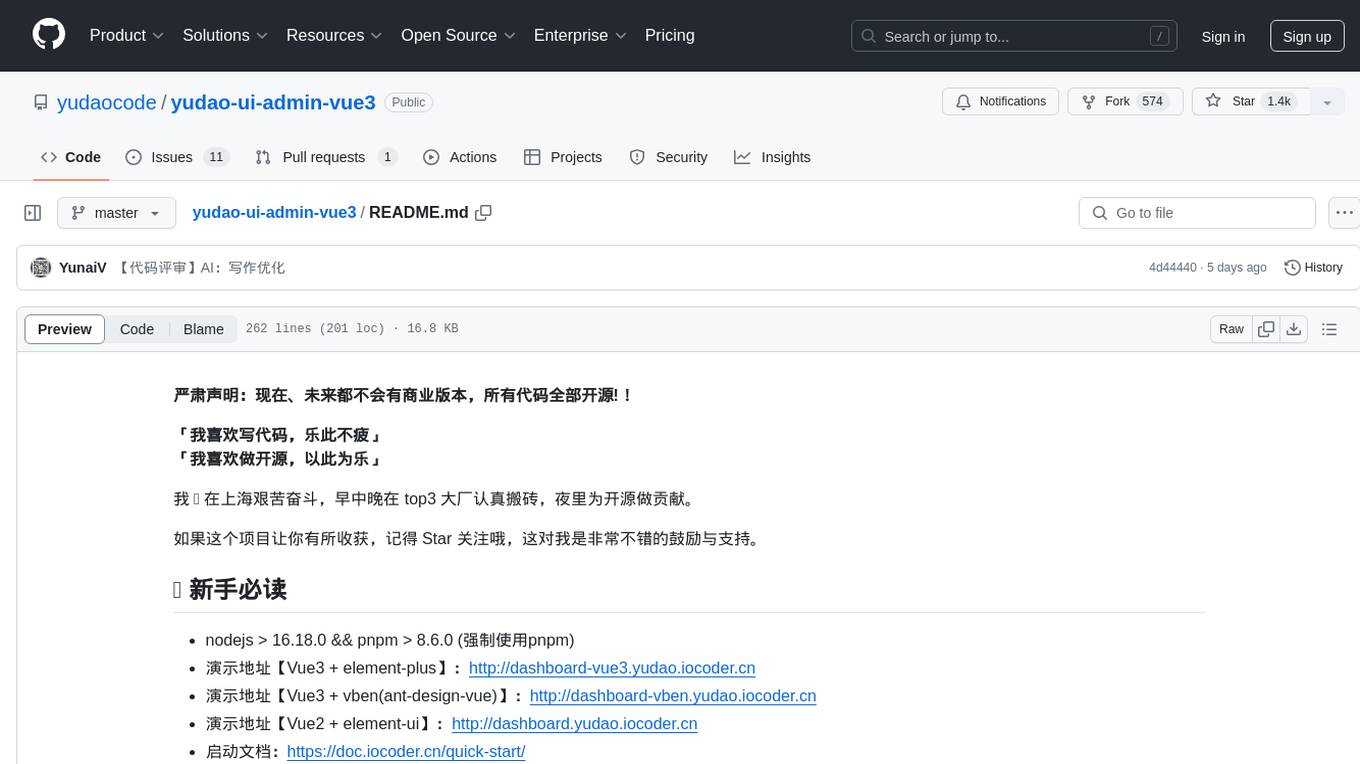Open the yudaocode owner profile link
Viewport: 1360px width, 764px height.
[107, 102]
